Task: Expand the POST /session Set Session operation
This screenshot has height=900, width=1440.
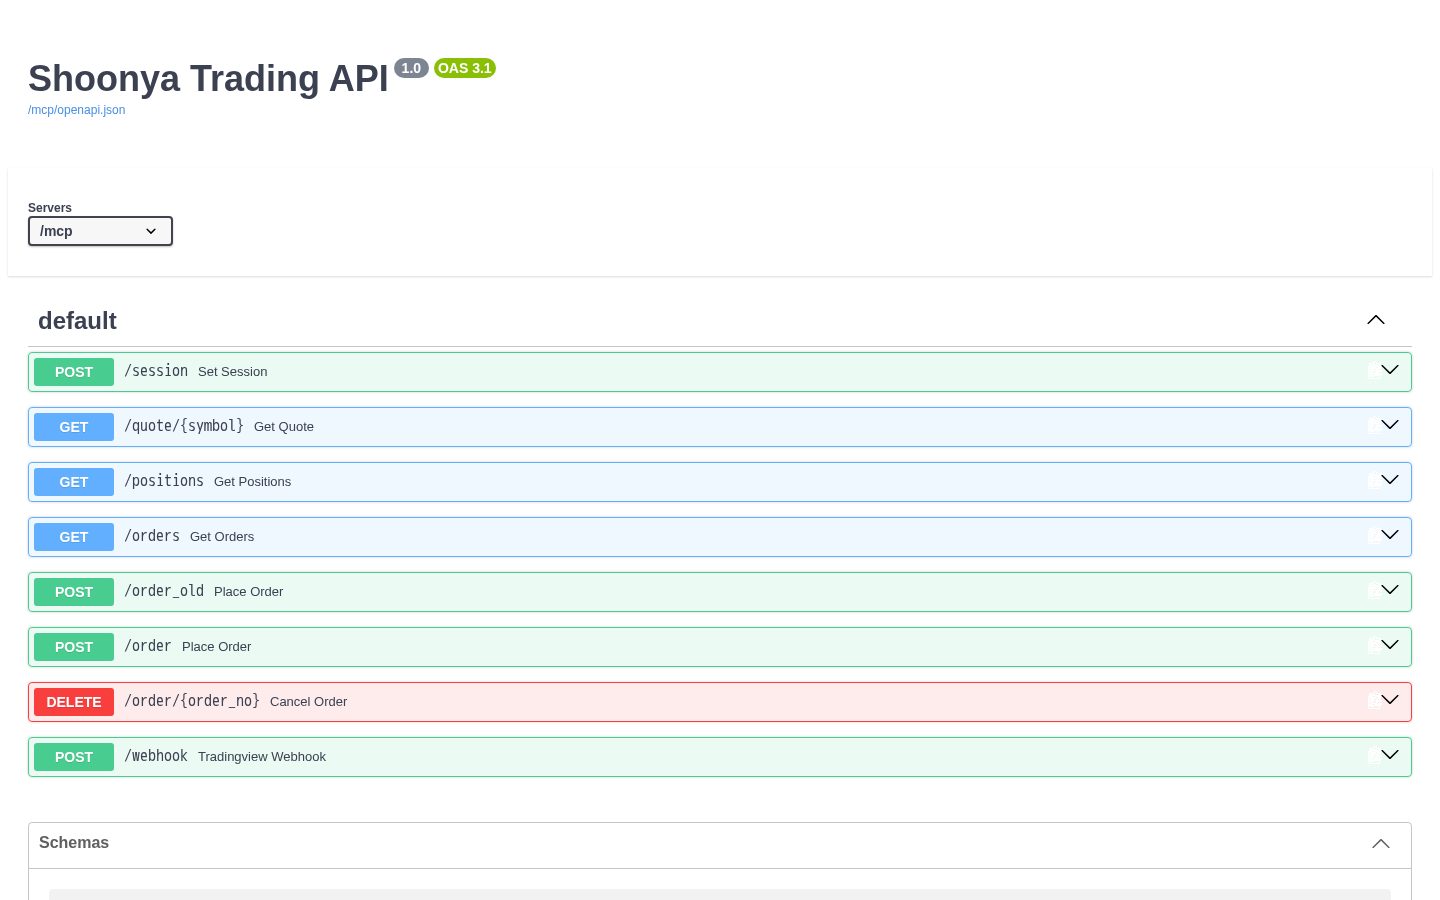Action: tap(1390, 370)
